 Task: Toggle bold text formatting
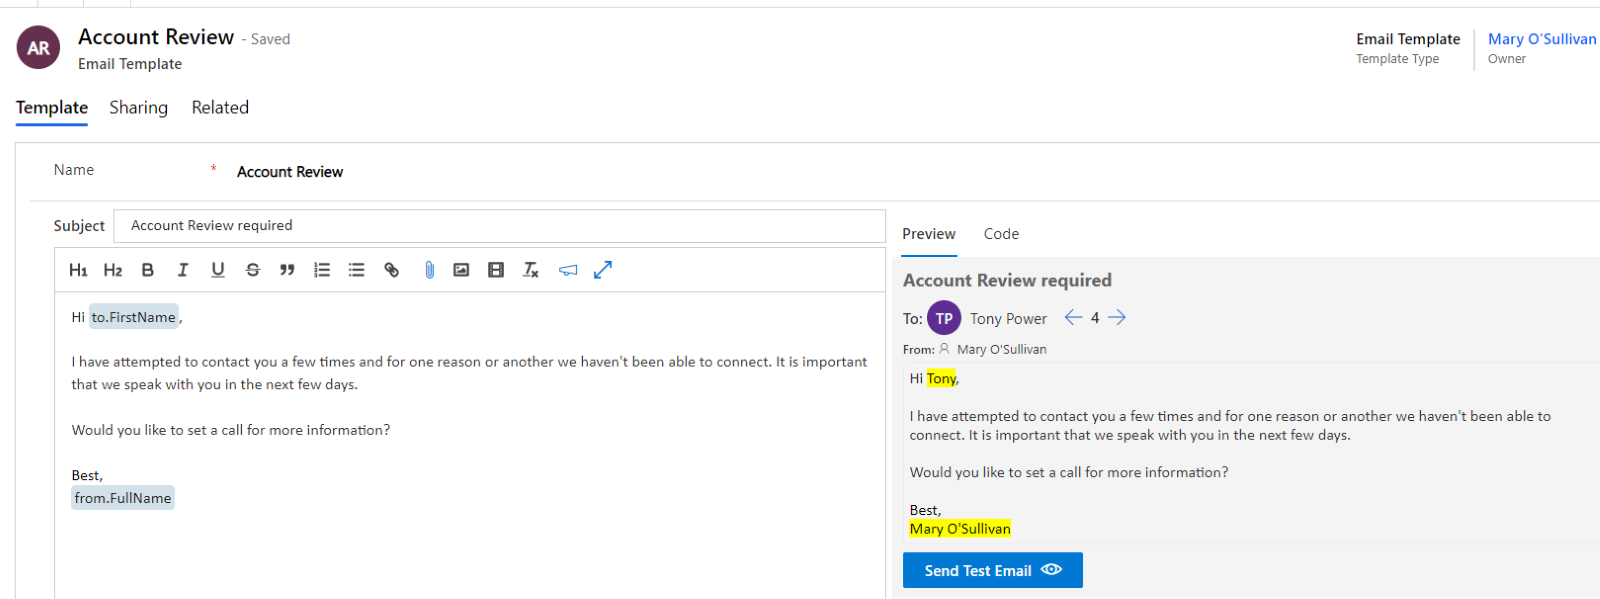[148, 270]
